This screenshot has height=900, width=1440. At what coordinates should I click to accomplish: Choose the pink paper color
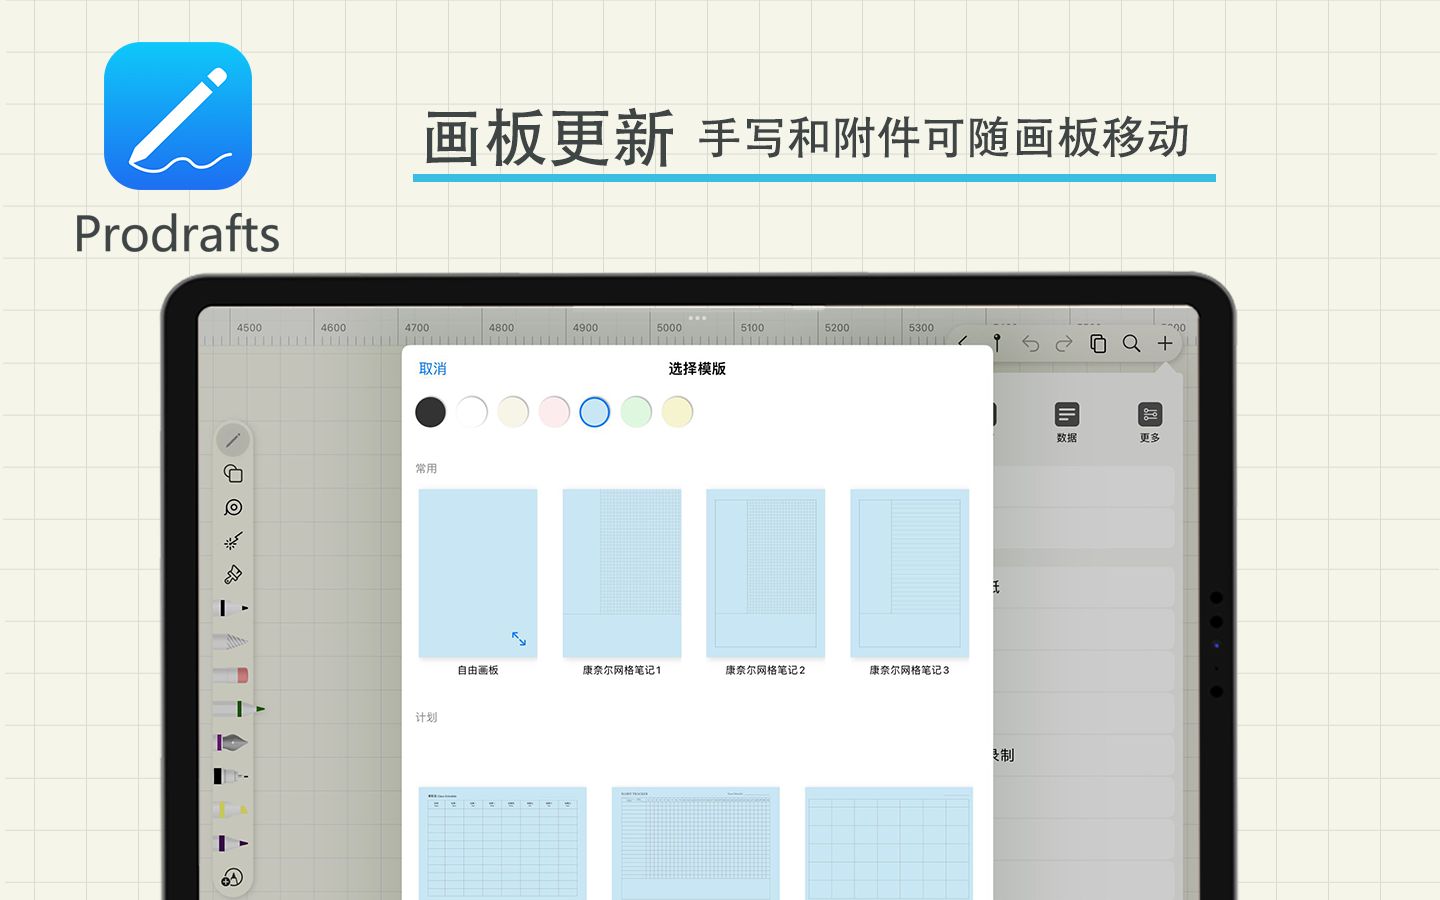point(554,412)
